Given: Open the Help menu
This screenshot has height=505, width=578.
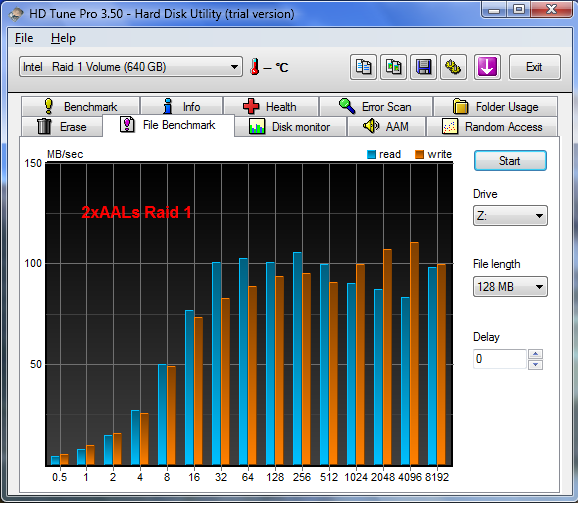Looking at the screenshot, I should (x=63, y=38).
